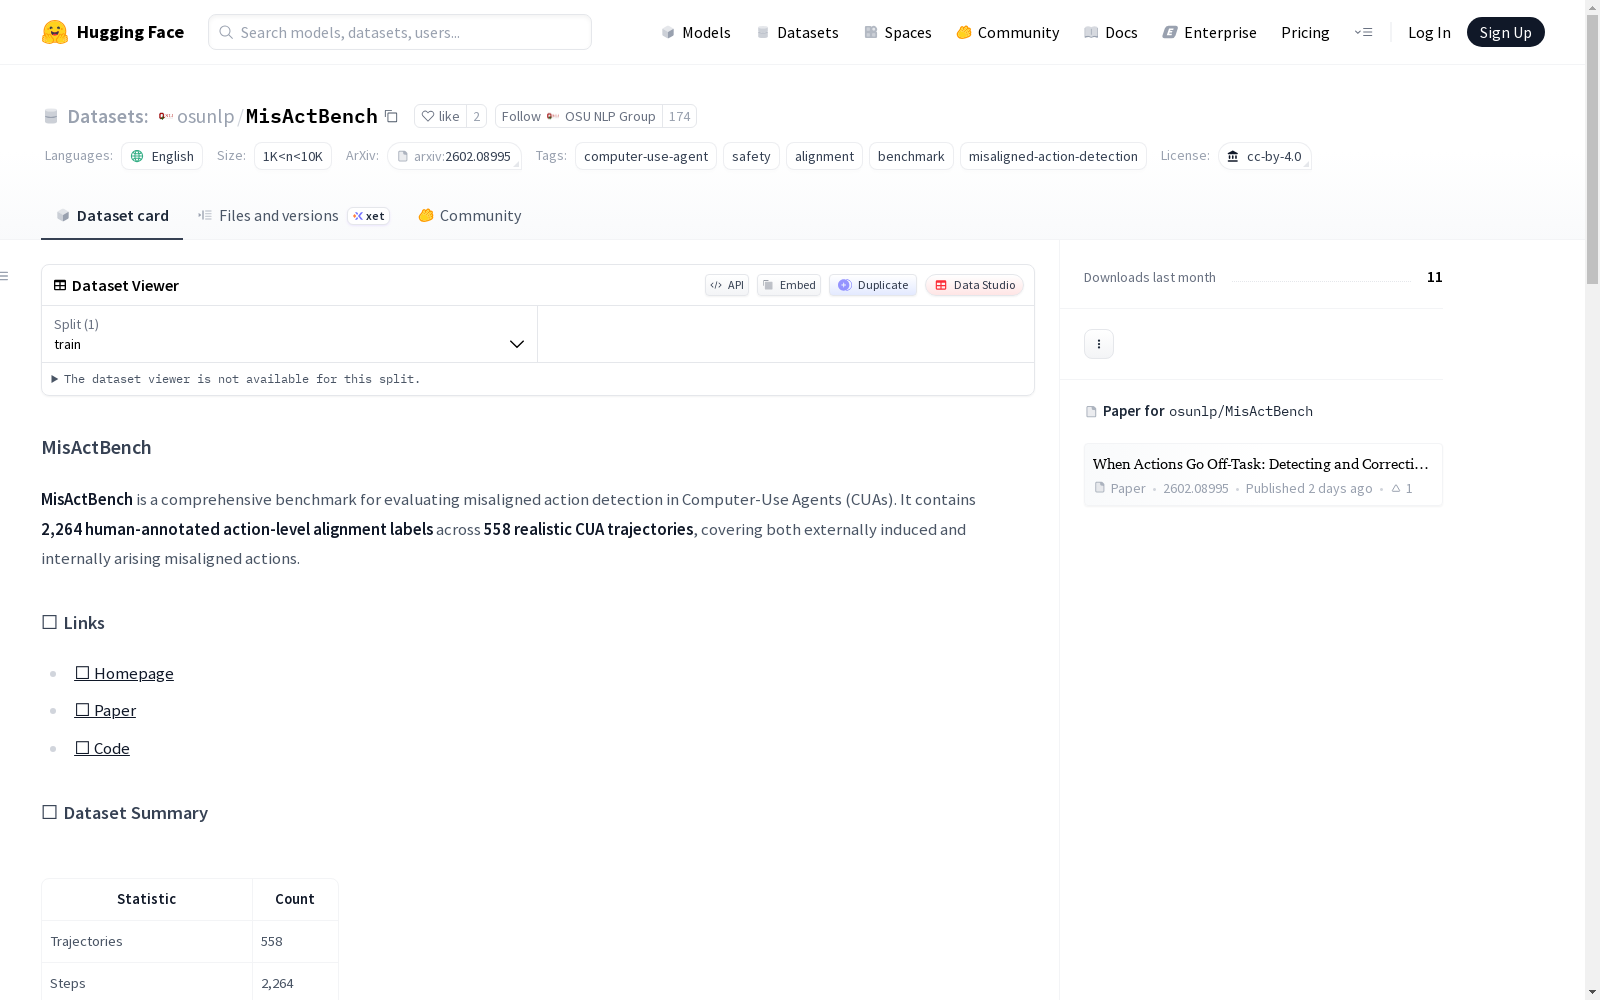Image resolution: width=1600 pixels, height=1000 pixels.
Task: Click the page vertical scrollbar thumb
Action: [x=1592, y=150]
